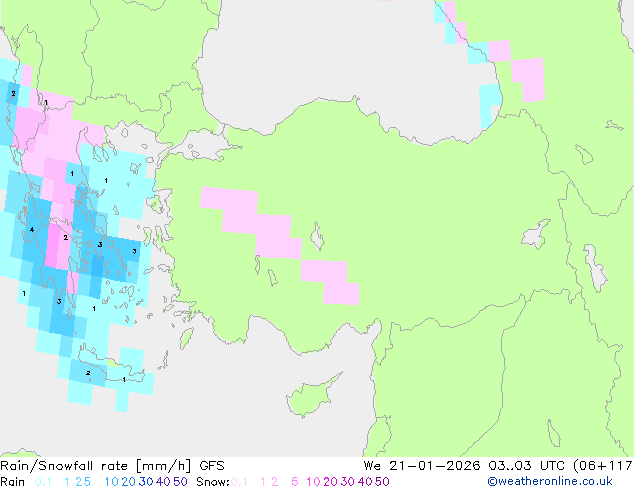Viewport: 634px width, 490px height.
Task: Click the Rain legend value 10
Action: click(111, 482)
